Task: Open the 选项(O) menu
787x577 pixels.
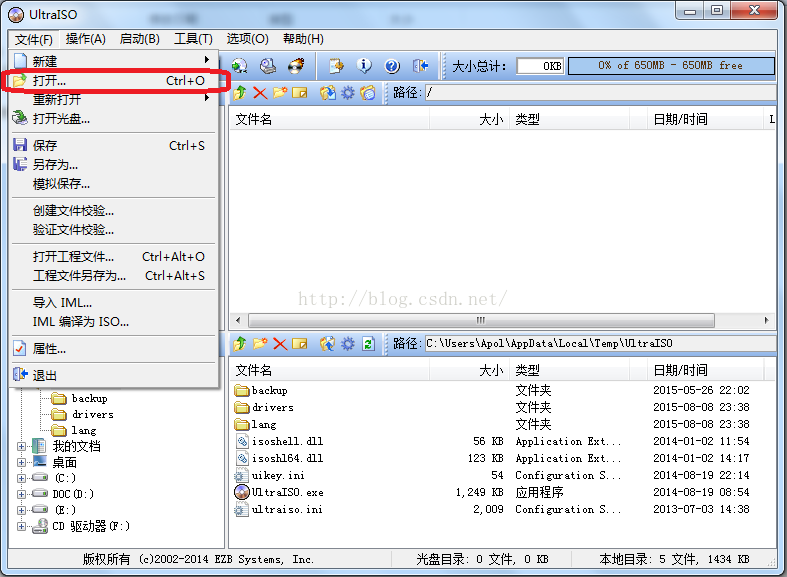Action: [x=247, y=39]
